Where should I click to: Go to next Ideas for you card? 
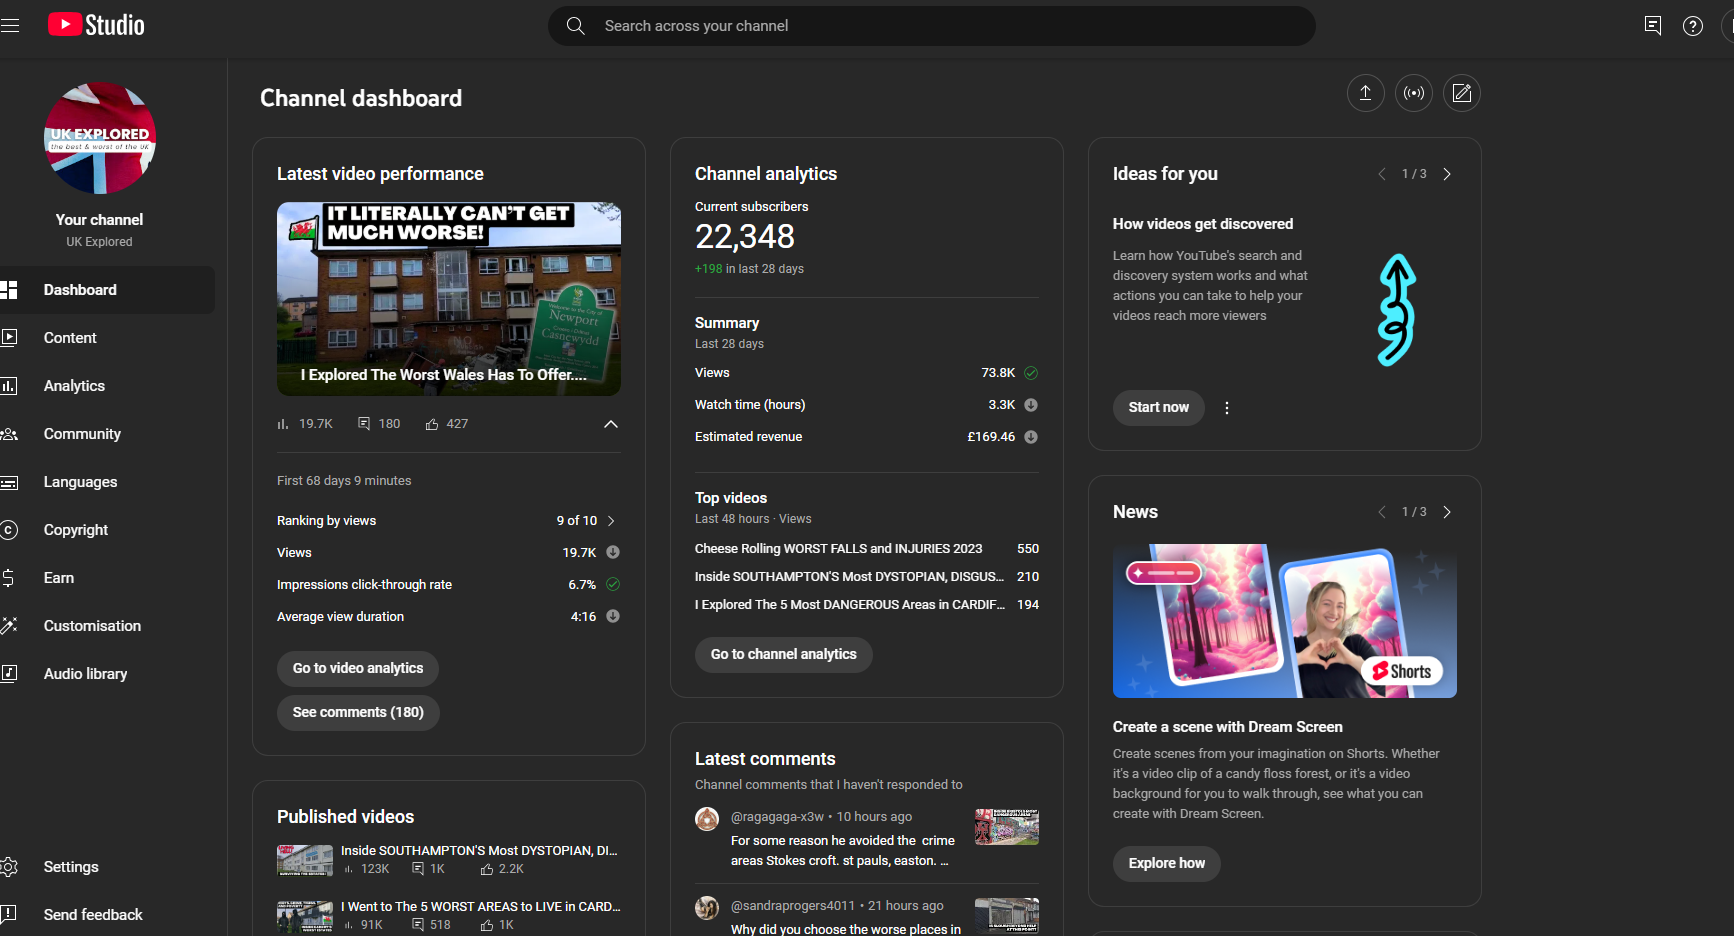(x=1447, y=174)
